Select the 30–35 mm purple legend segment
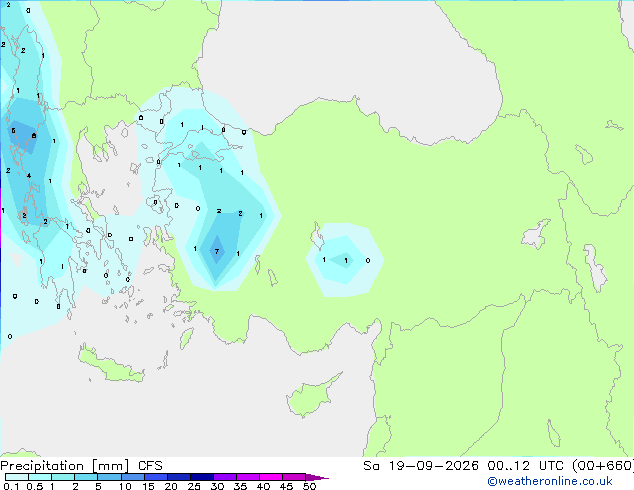634x490 pixels. (x=225, y=477)
